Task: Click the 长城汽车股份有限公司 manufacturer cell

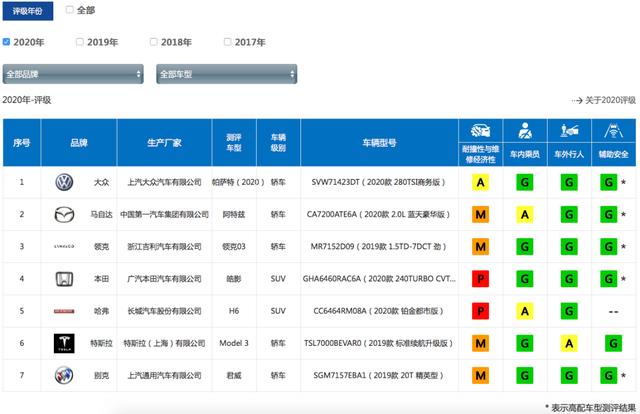Action: (x=164, y=311)
